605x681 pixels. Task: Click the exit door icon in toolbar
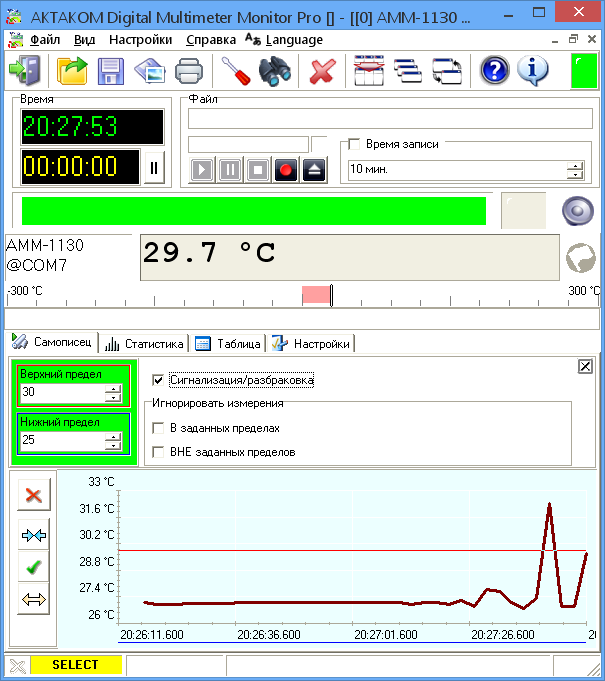[x=24, y=70]
